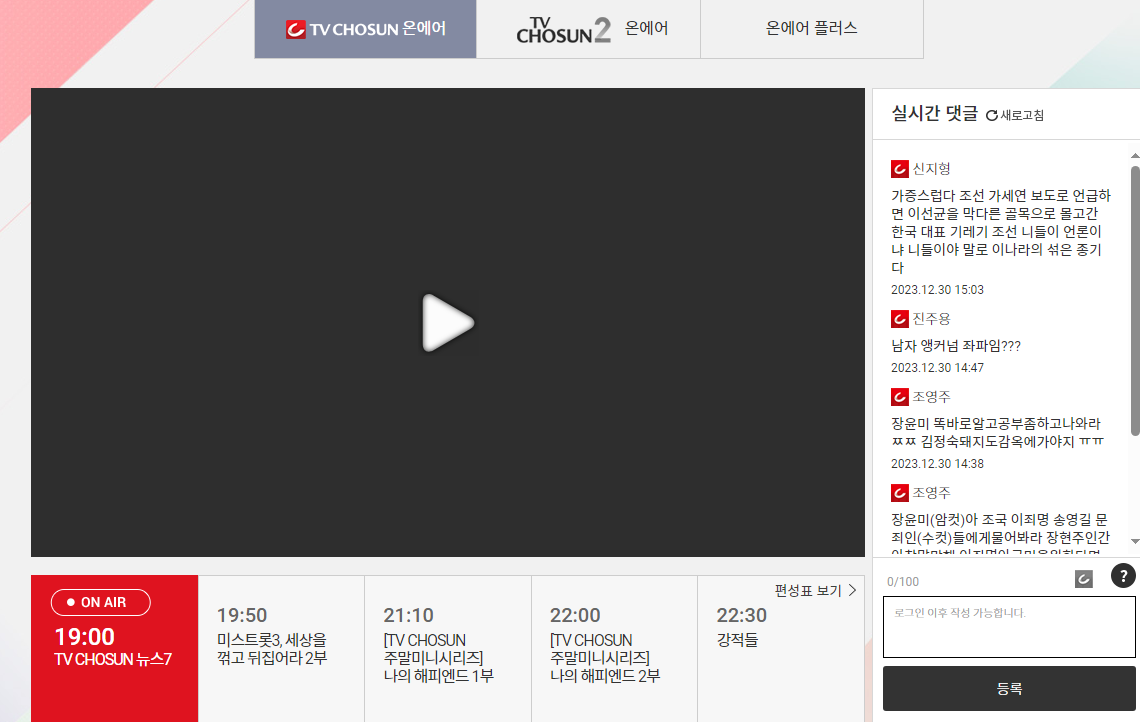
Task: Click the badge icon next to first 조영주 comment
Action: tap(899, 396)
